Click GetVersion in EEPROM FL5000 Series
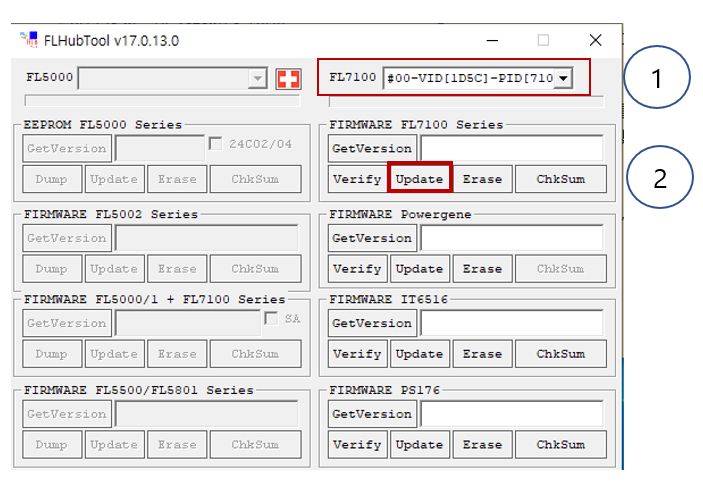 point(67,148)
